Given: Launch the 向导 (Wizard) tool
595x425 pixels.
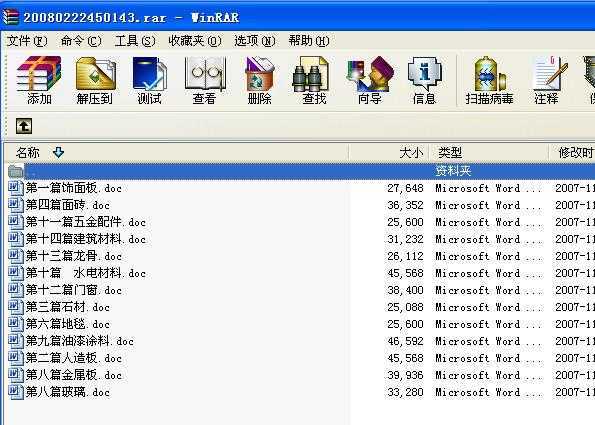Looking at the screenshot, I should pyautogui.click(x=369, y=80).
